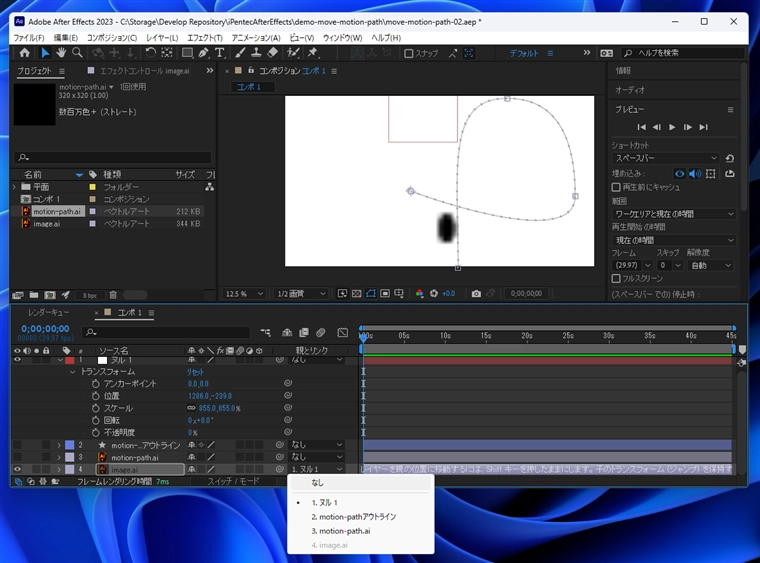
Task: Take snapshot with viewer camera icon
Action: point(476,294)
